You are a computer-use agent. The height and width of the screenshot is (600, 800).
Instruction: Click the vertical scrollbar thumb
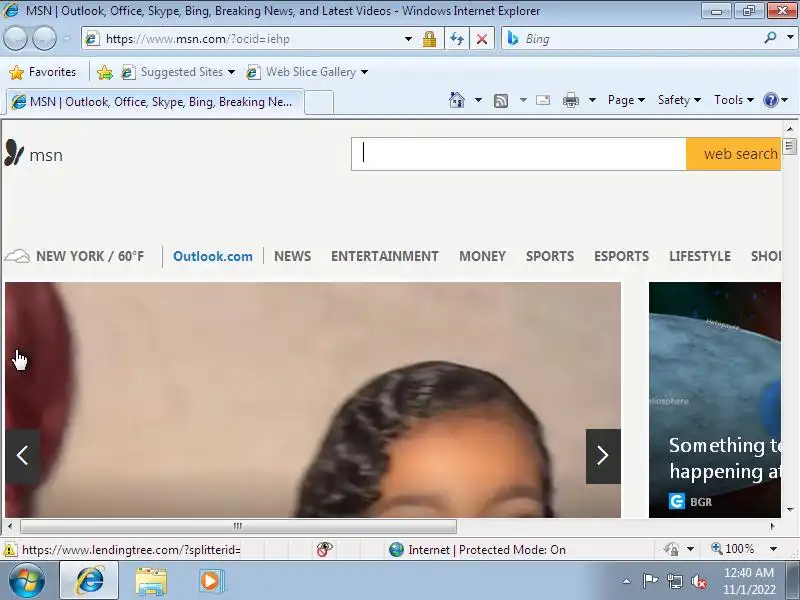click(789, 146)
